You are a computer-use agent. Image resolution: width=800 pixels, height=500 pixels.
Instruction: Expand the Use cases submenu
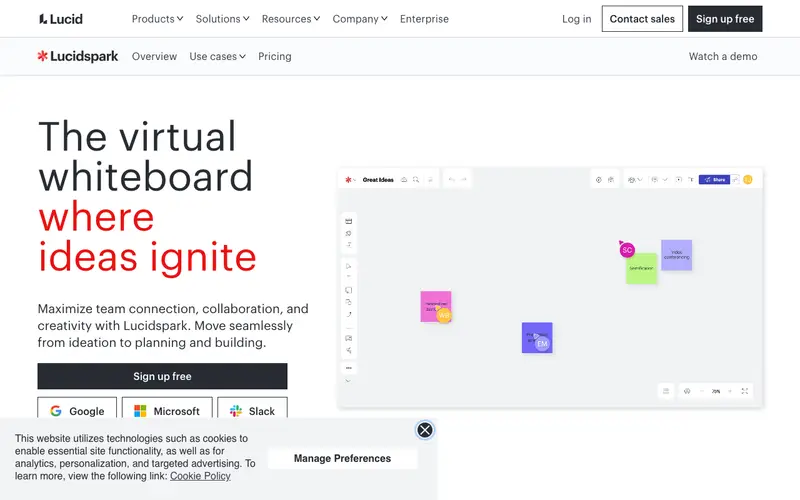pyautogui.click(x=217, y=57)
